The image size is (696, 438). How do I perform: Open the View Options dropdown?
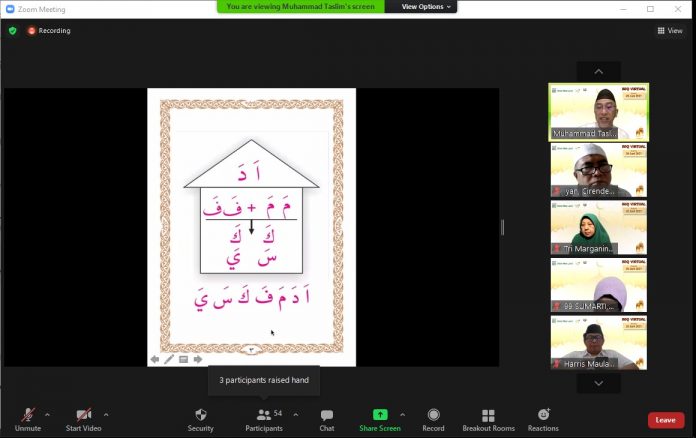tap(426, 7)
